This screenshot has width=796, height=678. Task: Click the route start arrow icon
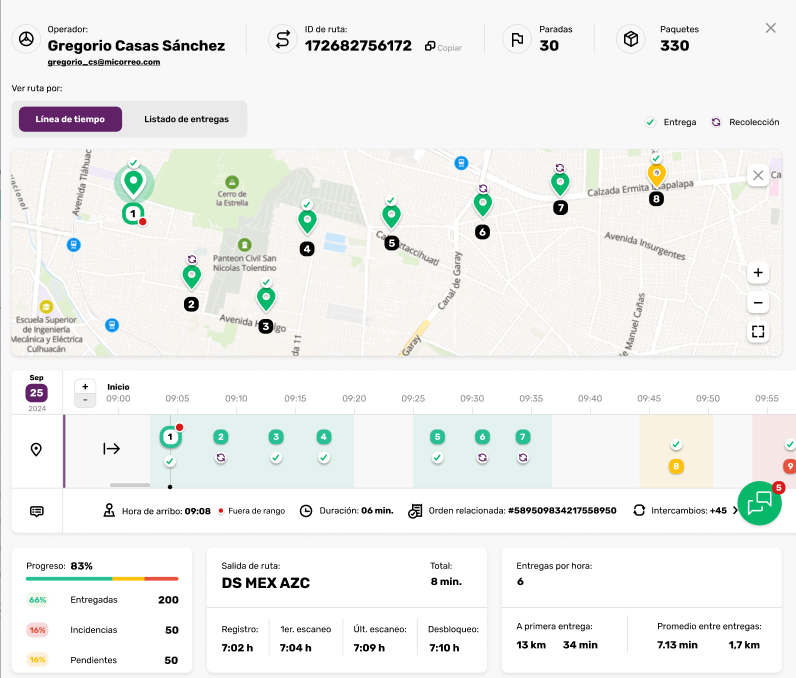pyautogui.click(x=111, y=449)
